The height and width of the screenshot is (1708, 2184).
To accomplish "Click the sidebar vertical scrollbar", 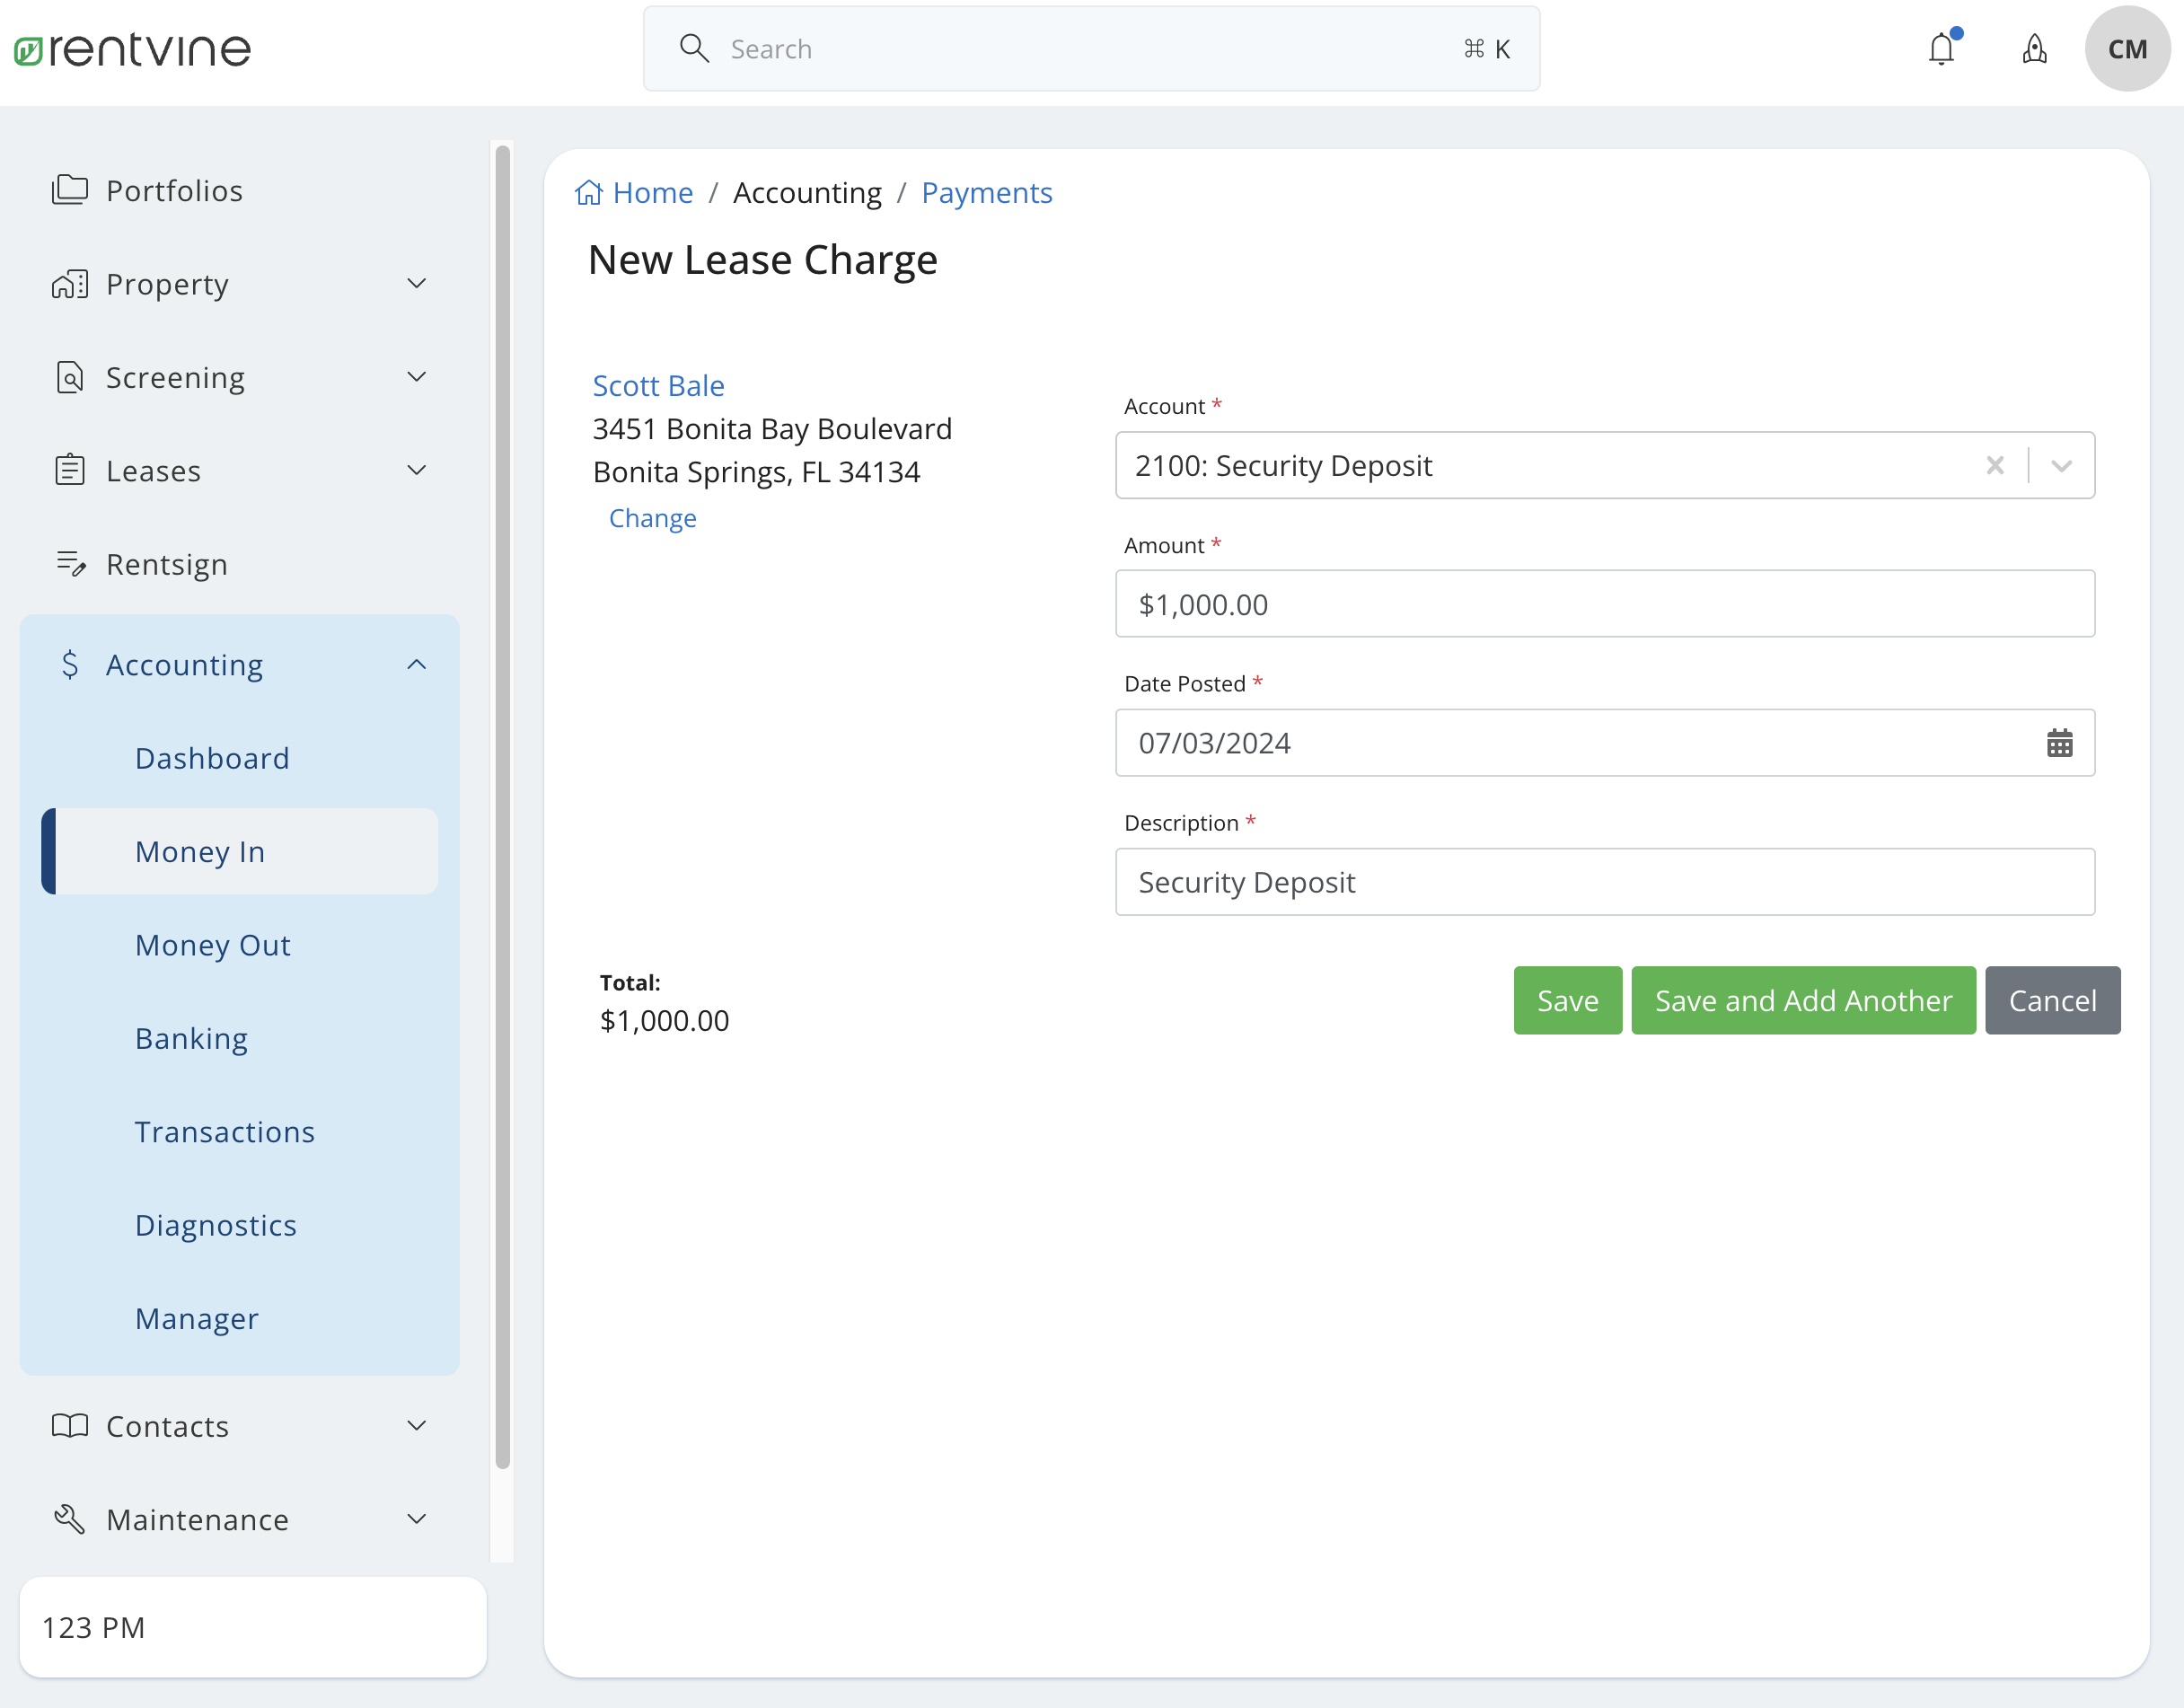I will click(502, 806).
